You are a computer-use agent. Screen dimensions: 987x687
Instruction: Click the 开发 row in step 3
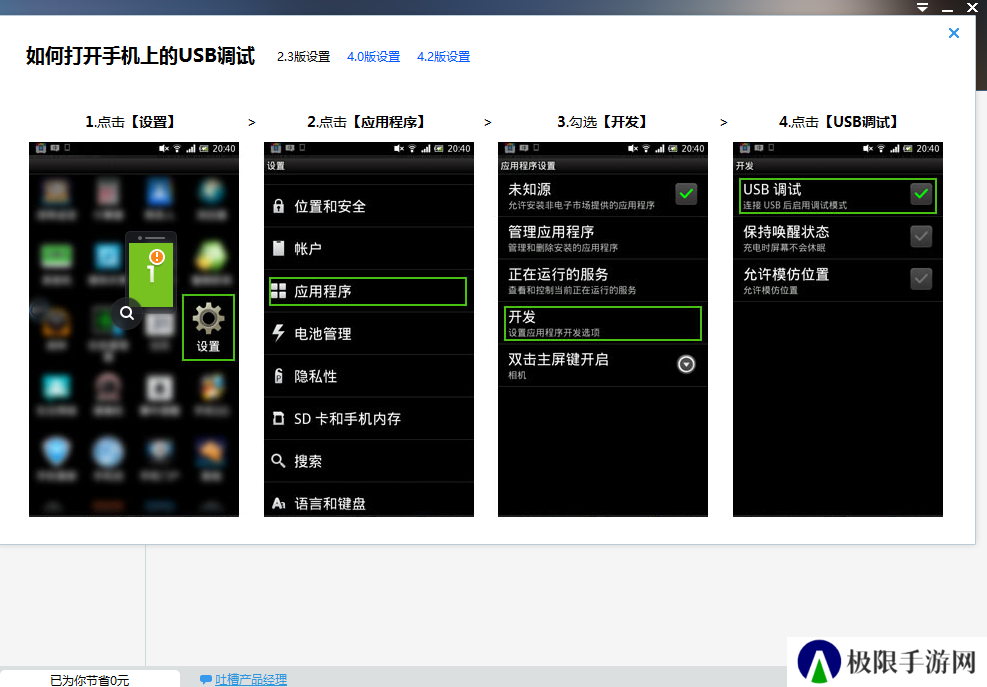point(603,324)
